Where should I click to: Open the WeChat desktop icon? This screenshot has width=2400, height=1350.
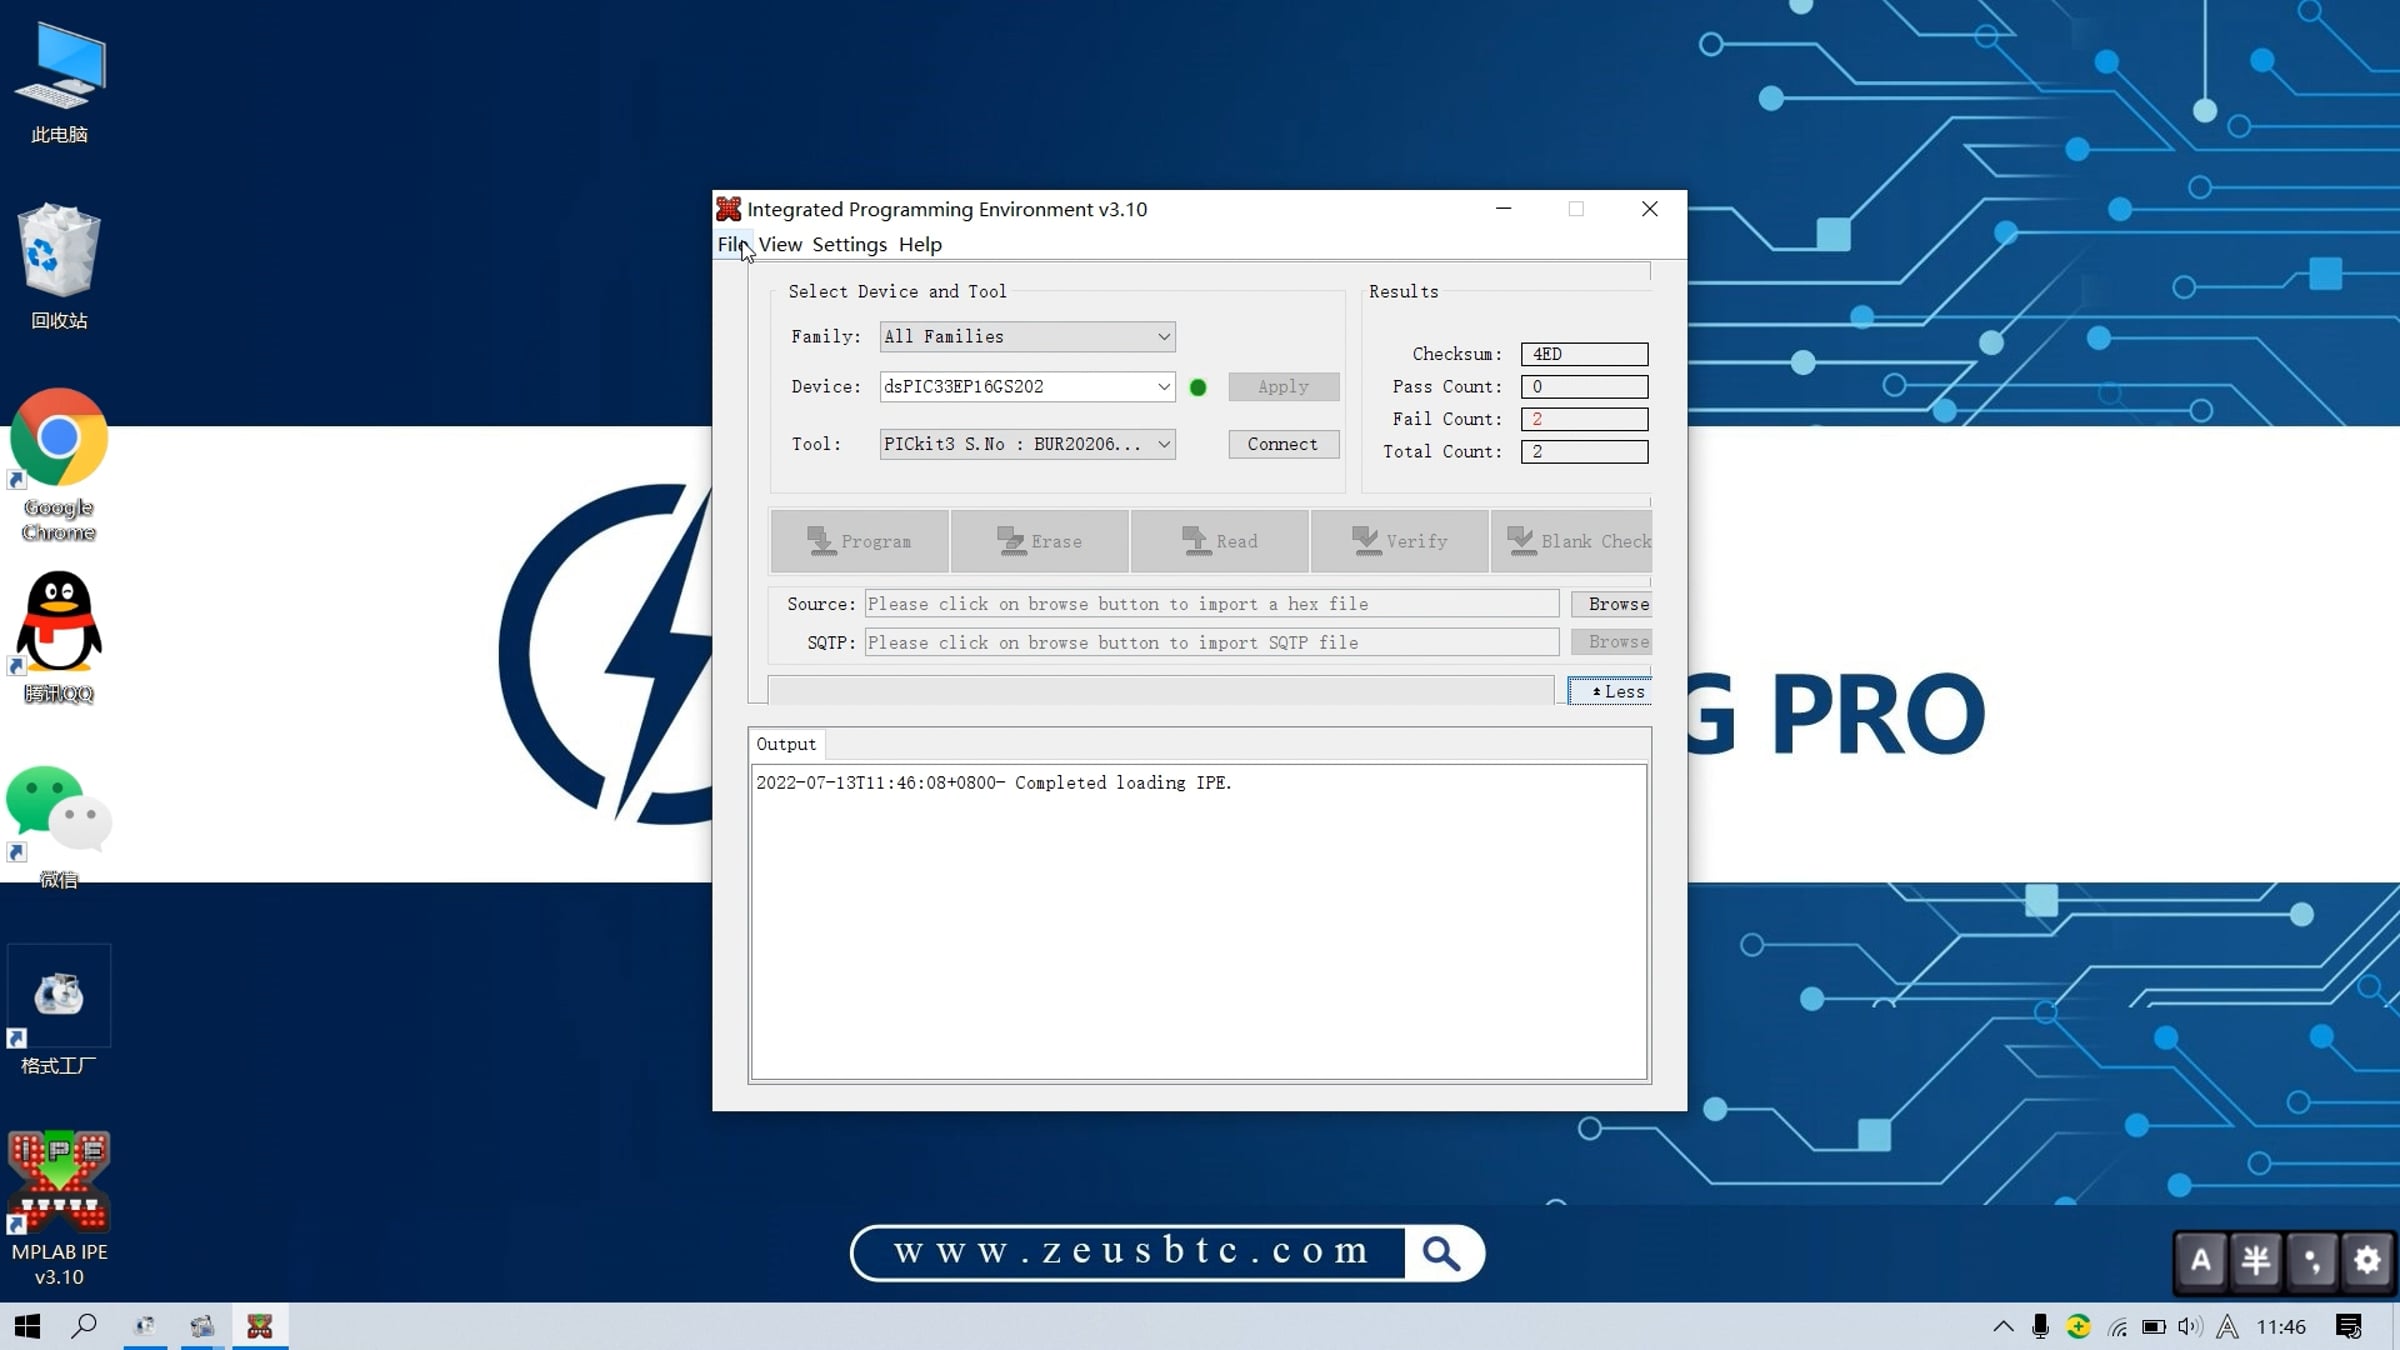click(x=59, y=808)
